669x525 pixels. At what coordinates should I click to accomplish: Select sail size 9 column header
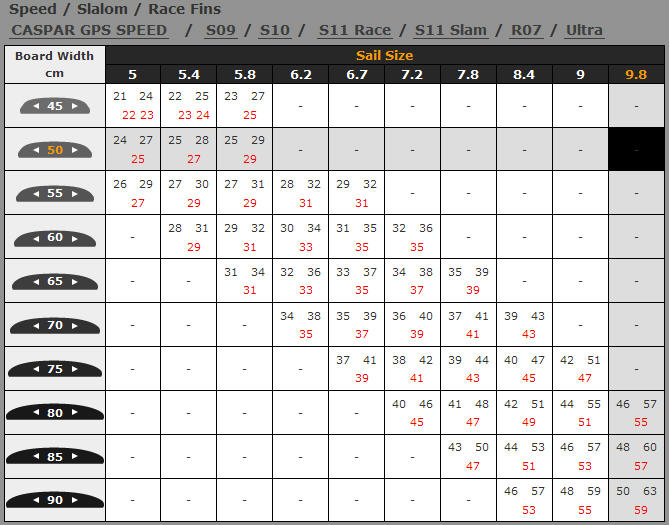(x=580, y=74)
